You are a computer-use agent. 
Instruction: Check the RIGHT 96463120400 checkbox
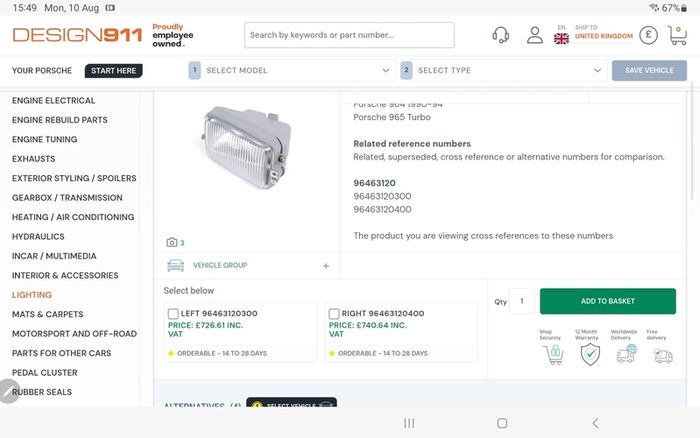click(334, 313)
